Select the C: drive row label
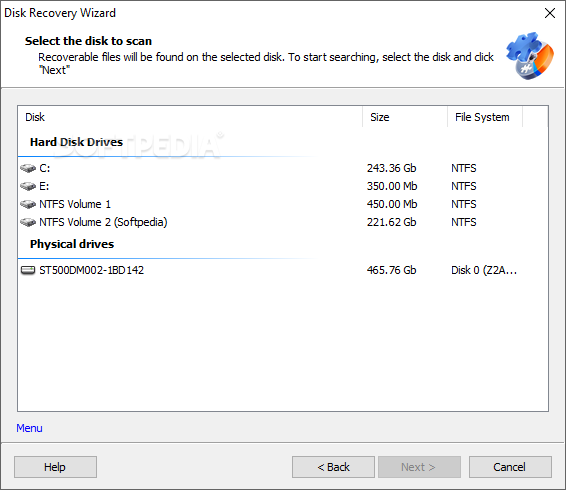 pyautogui.click(x=45, y=168)
